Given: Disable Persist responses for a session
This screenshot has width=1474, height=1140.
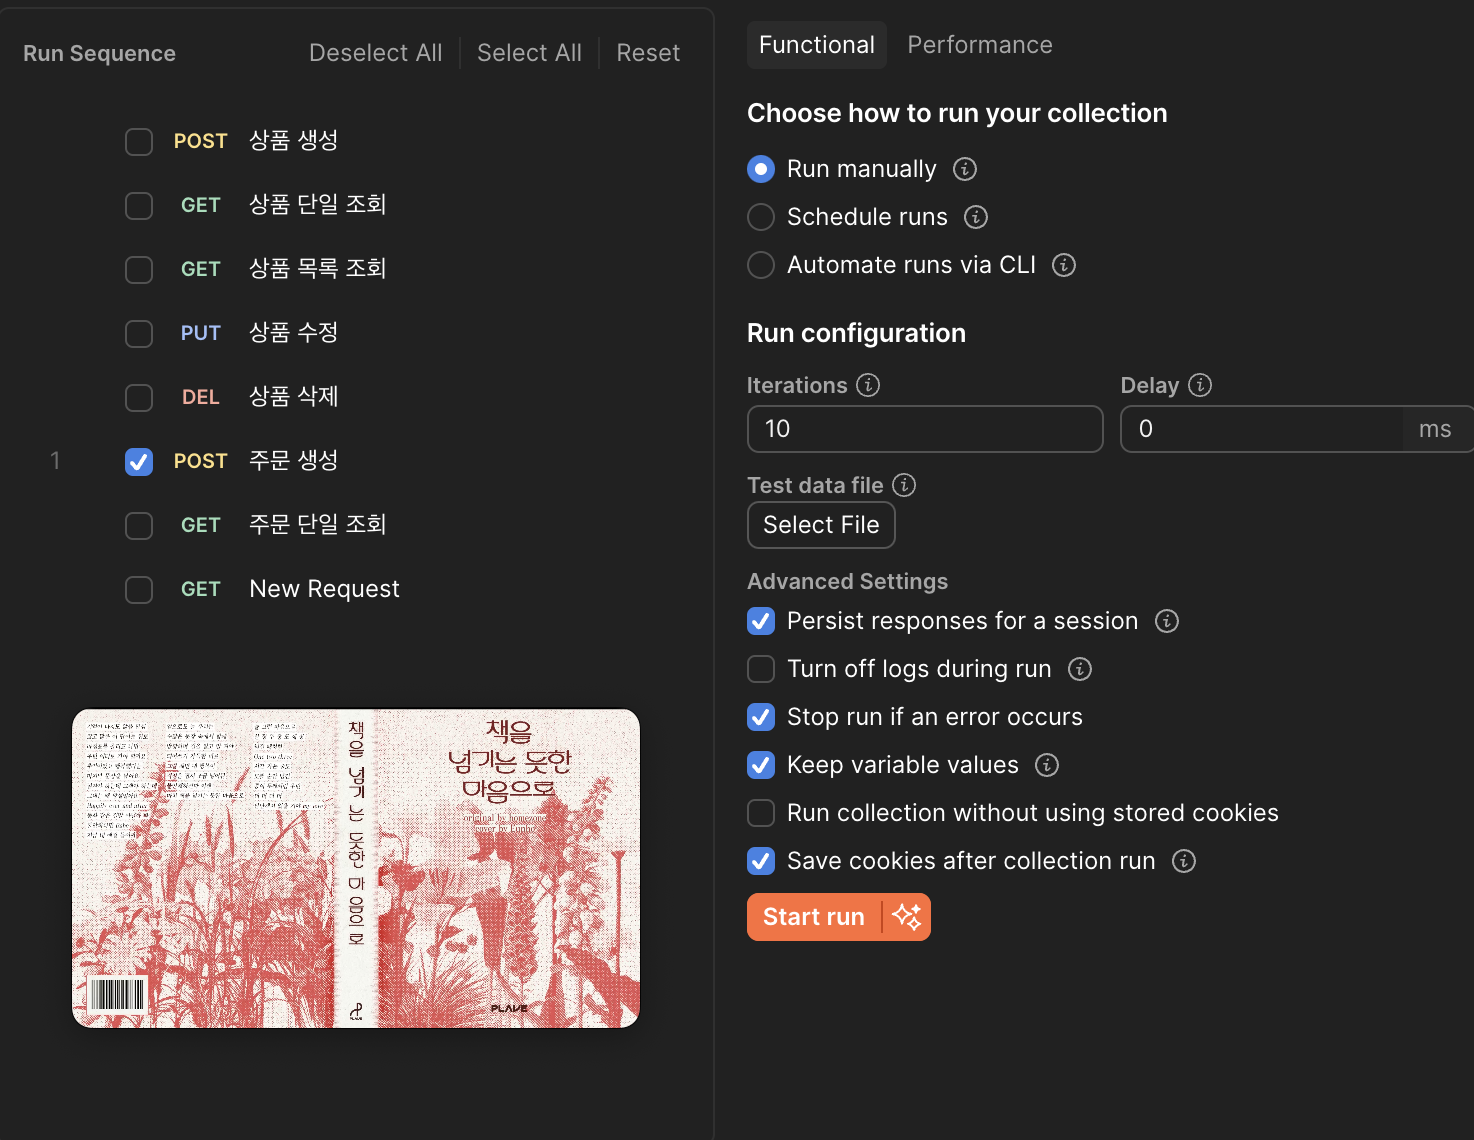Looking at the screenshot, I should pyautogui.click(x=761, y=621).
